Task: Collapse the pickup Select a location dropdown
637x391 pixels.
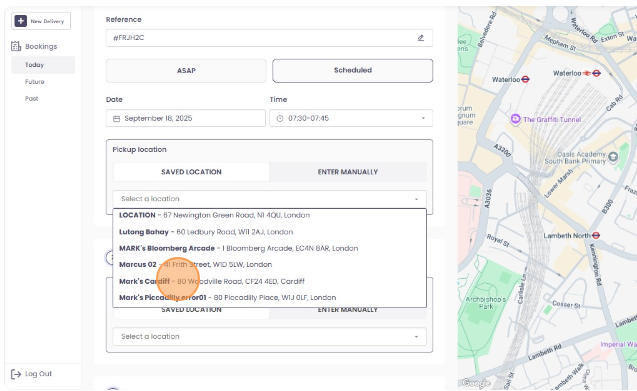Action: point(416,199)
